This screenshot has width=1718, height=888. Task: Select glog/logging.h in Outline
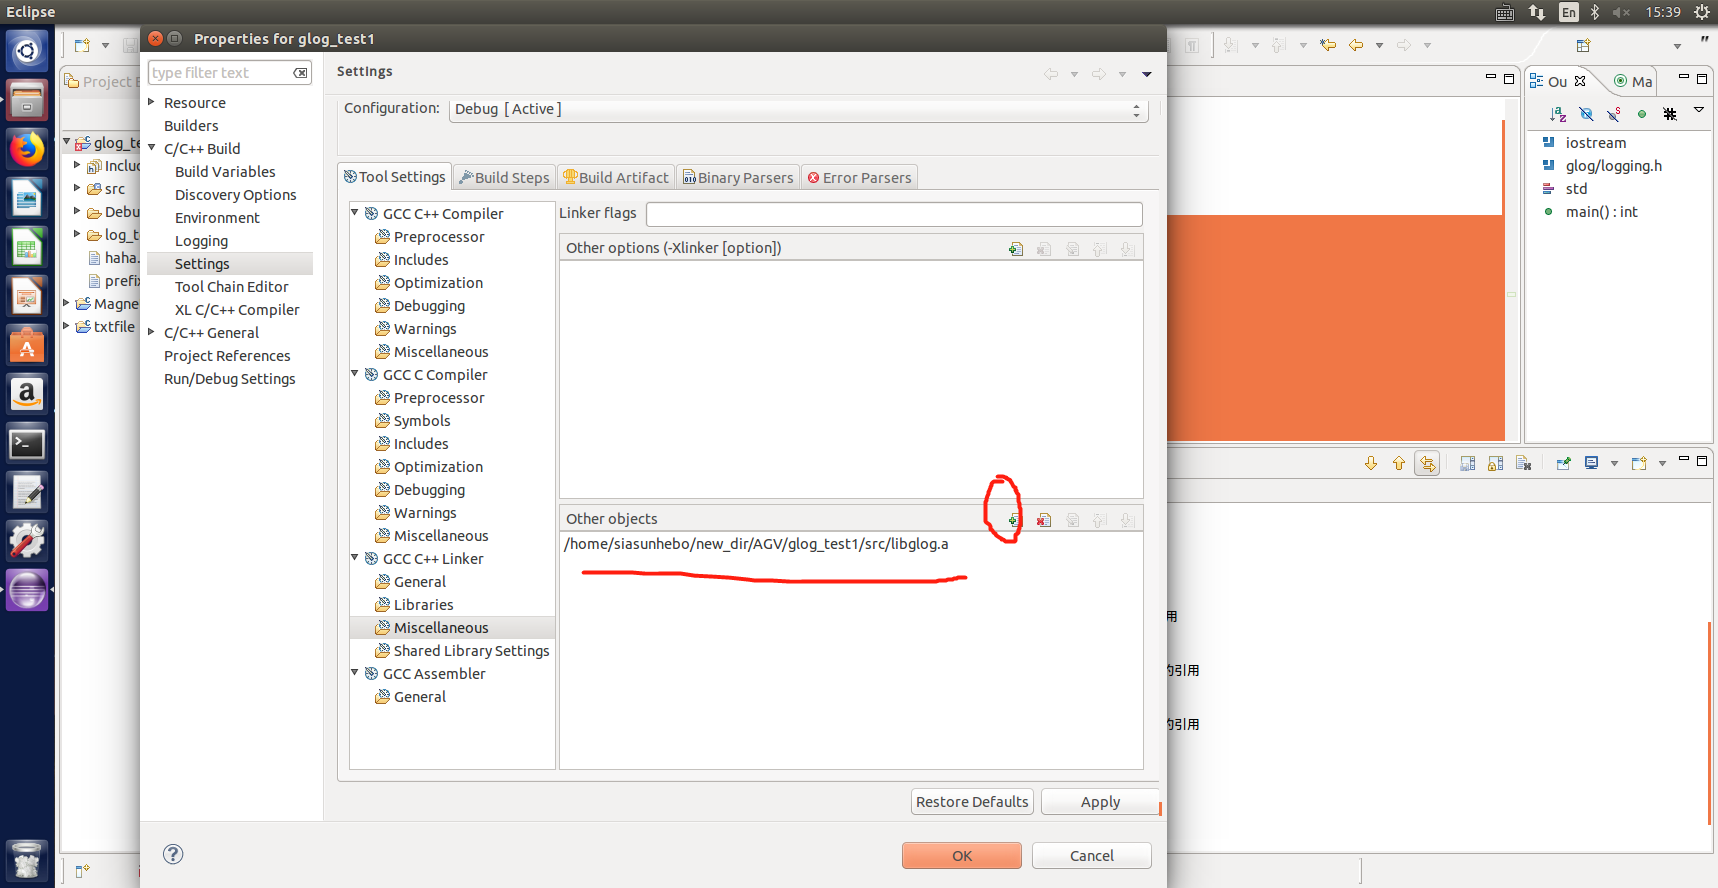tap(1614, 165)
